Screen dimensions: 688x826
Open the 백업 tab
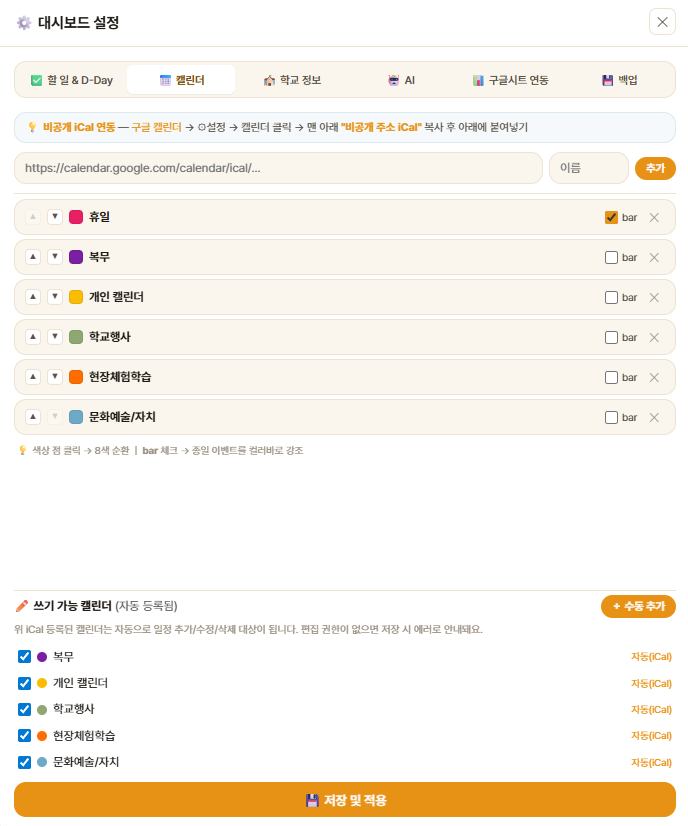[620, 80]
